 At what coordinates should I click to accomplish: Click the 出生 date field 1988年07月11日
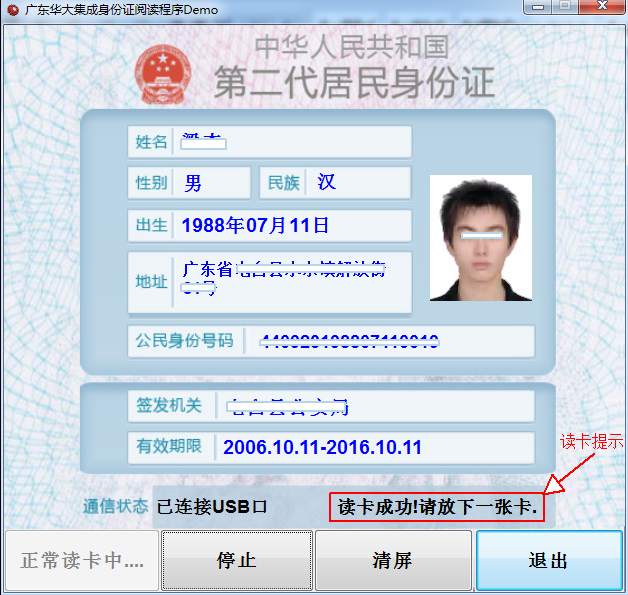tap(291, 225)
